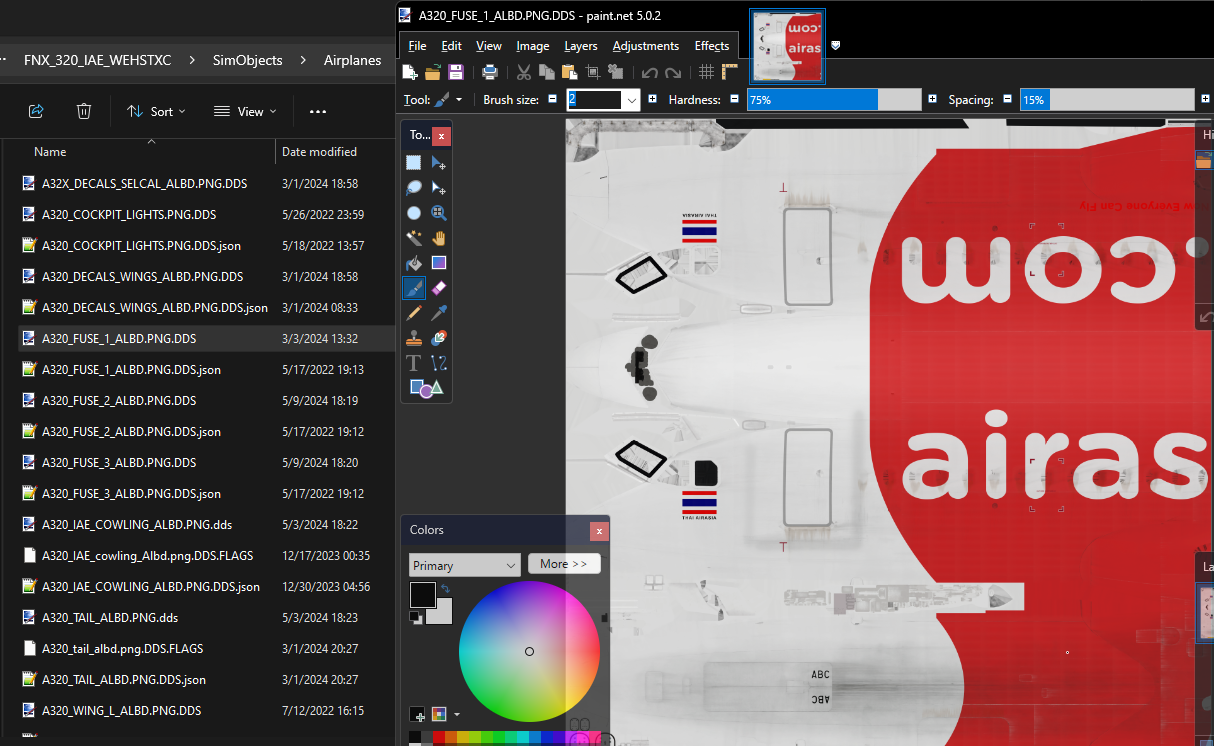The height and width of the screenshot is (746, 1214).
Task: Open the Brush size dropdown arrow
Action: (x=631, y=100)
